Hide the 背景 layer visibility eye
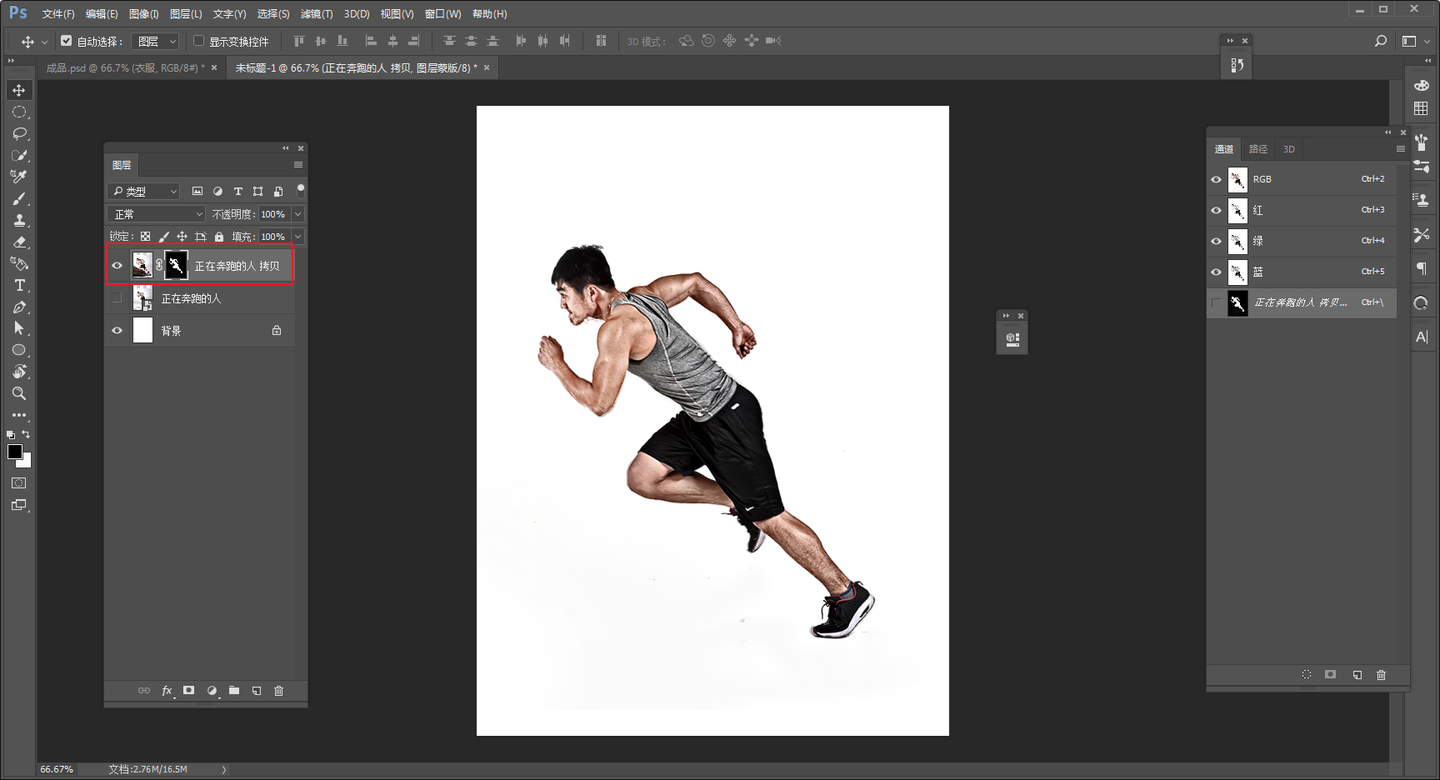 click(117, 330)
